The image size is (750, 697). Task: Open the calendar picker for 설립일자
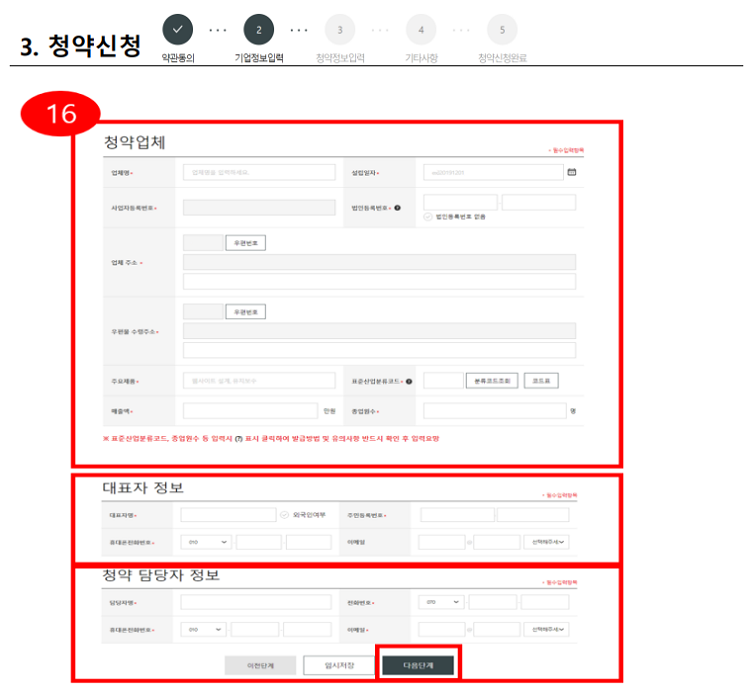(x=572, y=172)
